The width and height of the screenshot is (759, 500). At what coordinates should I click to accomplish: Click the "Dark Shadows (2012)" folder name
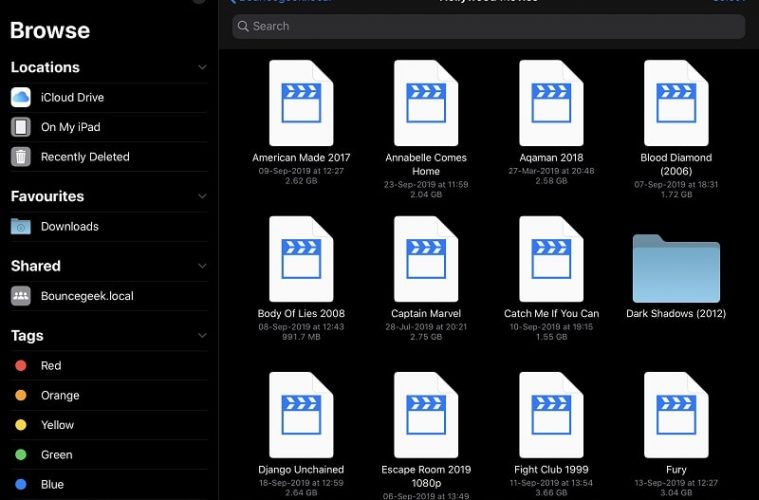tap(676, 314)
